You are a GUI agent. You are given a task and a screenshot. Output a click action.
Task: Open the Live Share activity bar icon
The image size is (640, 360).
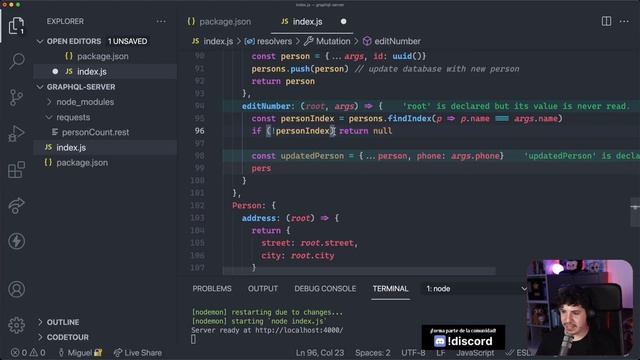[16, 205]
